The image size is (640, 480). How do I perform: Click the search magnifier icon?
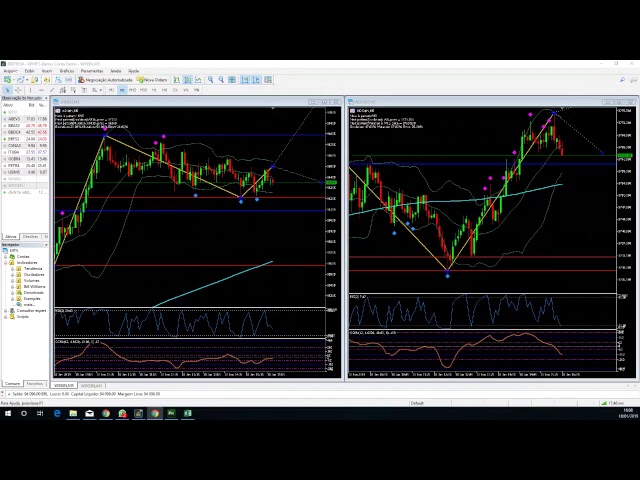pyautogui.click(x=622, y=80)
